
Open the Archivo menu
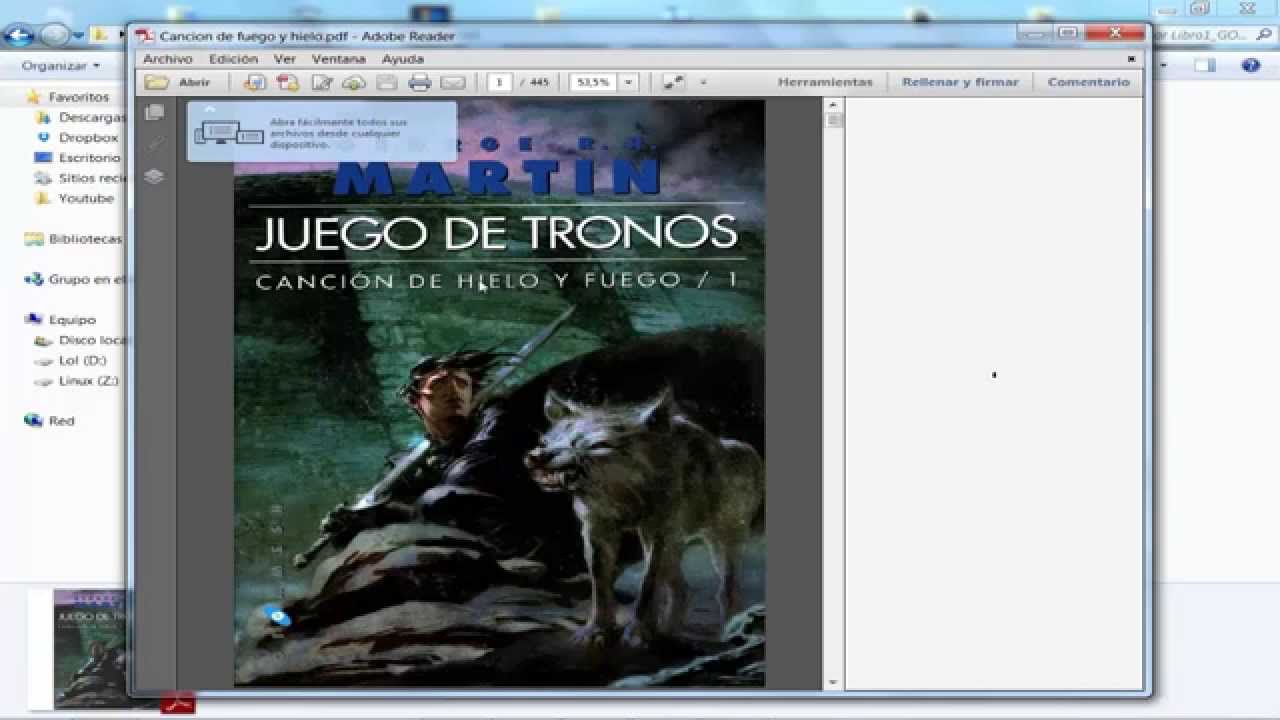click(x=167, y=59)
